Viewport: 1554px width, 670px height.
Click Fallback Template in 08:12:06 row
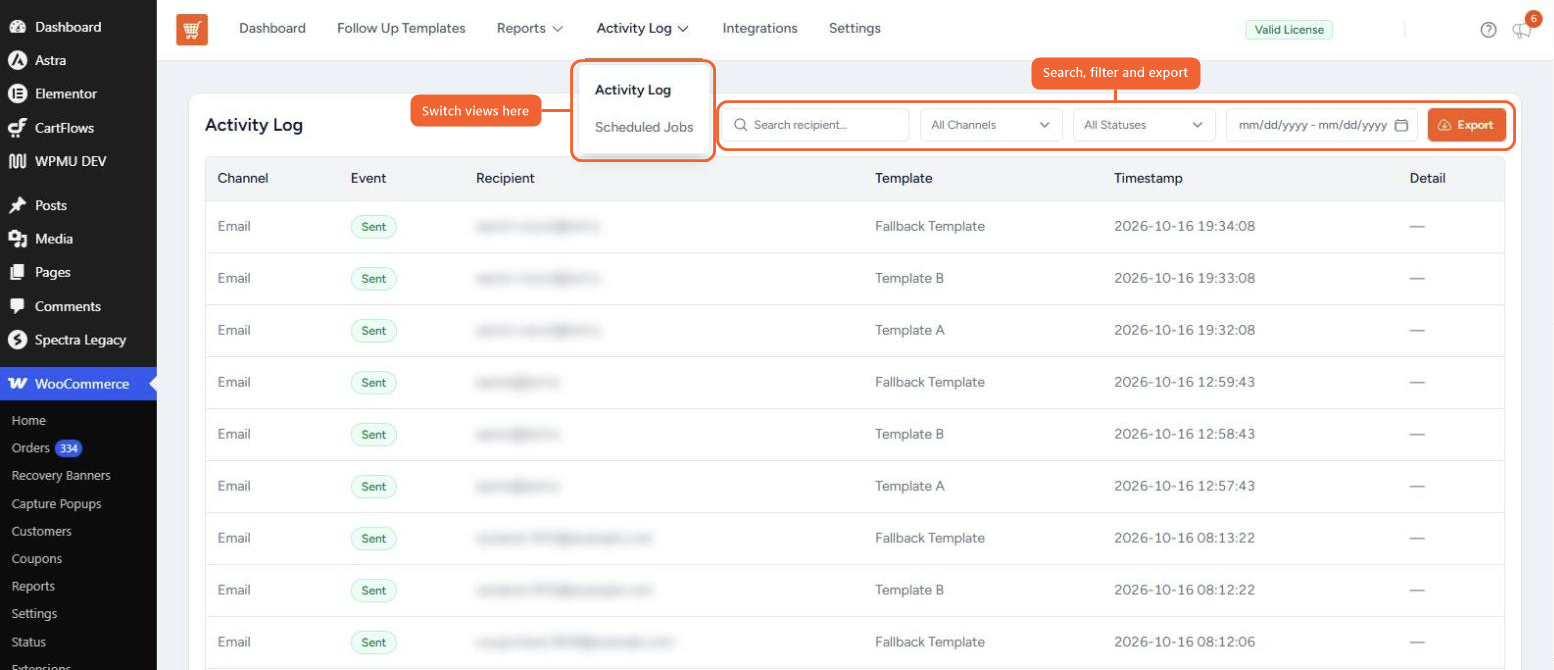(x=930, y=642)
